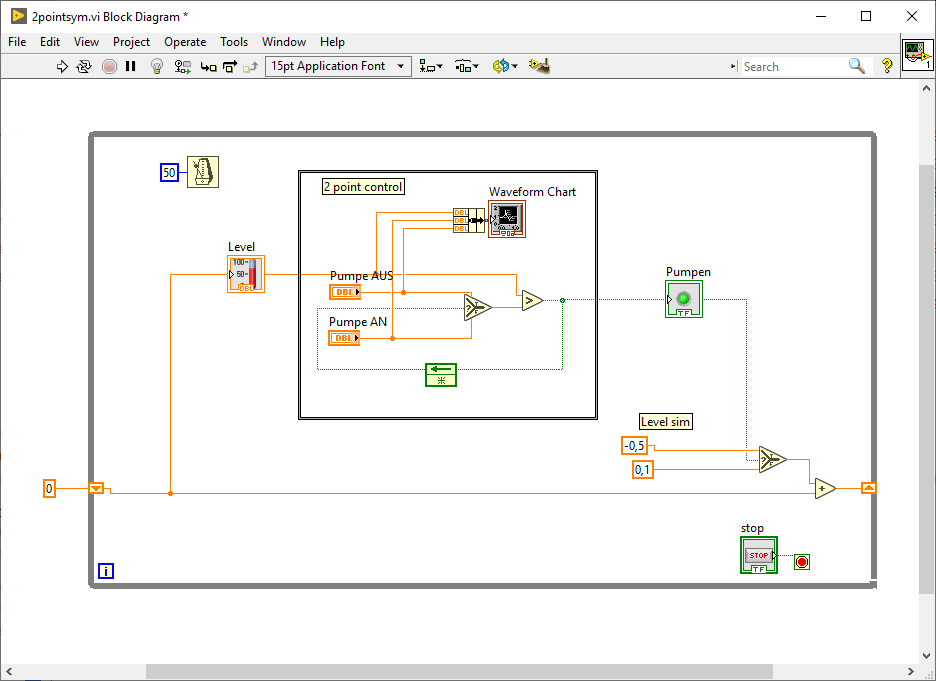Screen dimensions: 936x681
Task: Click the Level sim label
Action: click(x=666, y=421)
